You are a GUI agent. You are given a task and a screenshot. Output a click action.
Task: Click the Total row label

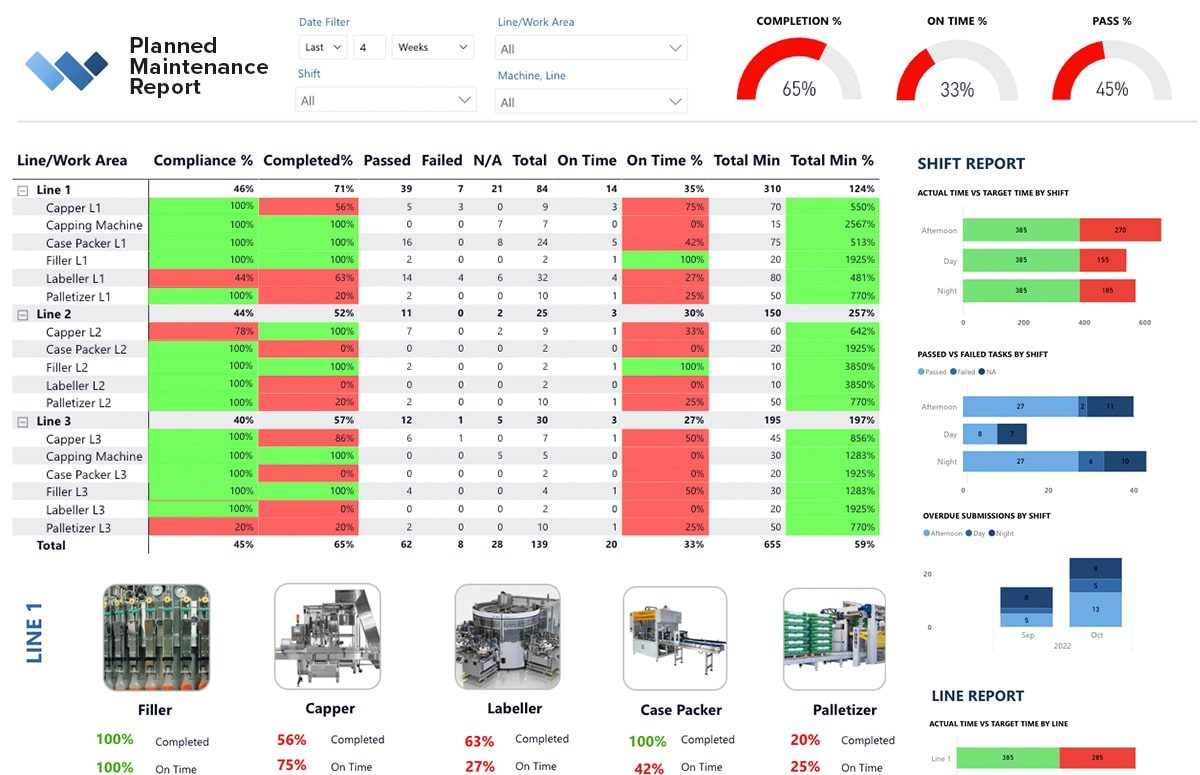point(51,545)
